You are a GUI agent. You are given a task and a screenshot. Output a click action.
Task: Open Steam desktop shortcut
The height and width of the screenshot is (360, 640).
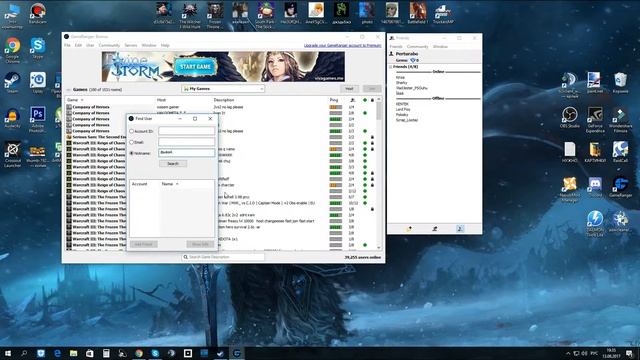pos(12,82)
